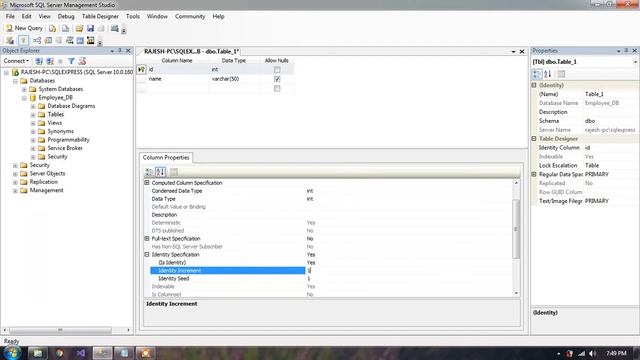
Task: Open the Debug menu
Action: [x=66, y=16]
